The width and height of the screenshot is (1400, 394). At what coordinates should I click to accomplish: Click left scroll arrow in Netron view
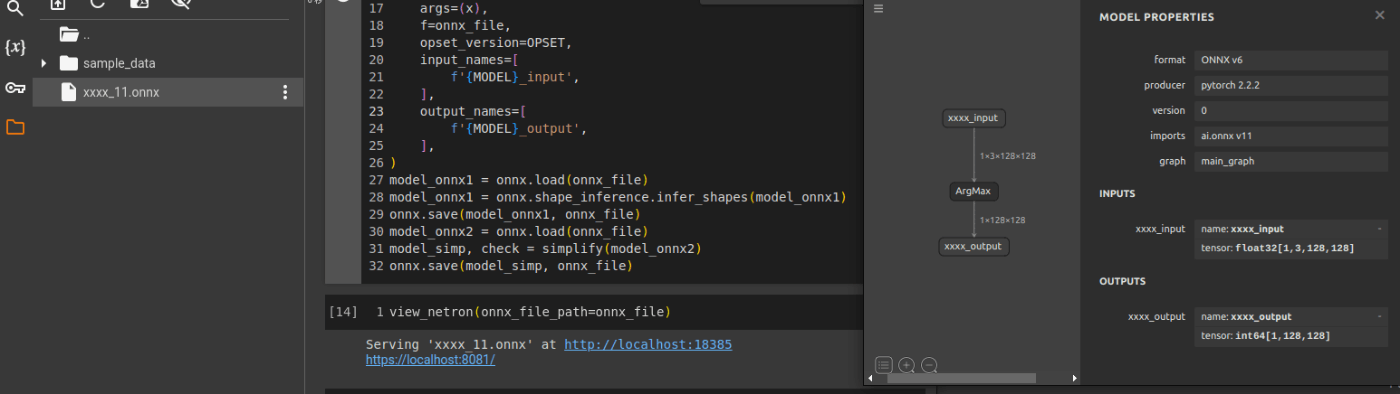pyautogui.click(x=870, y=378)
